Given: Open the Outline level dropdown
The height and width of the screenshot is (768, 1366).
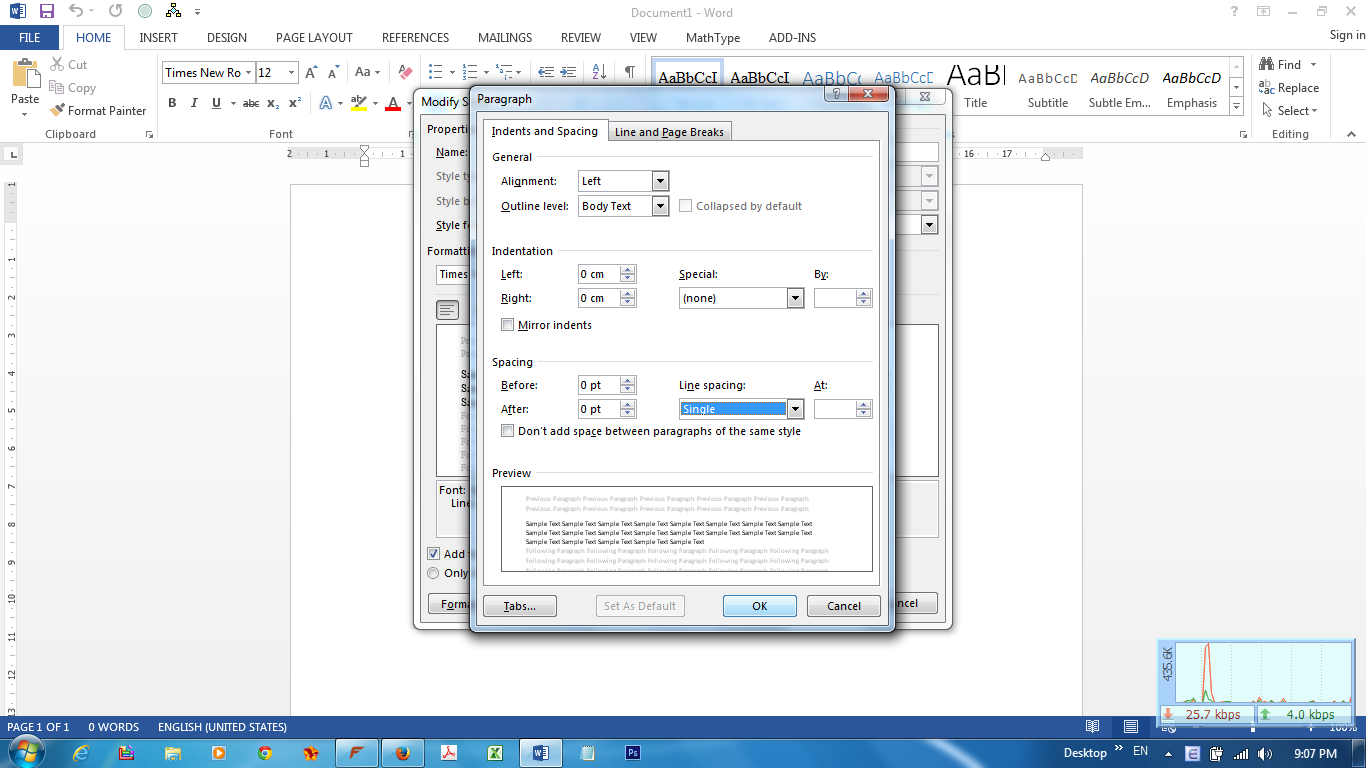Looking at the screenshot, I should tap(660, 206).
